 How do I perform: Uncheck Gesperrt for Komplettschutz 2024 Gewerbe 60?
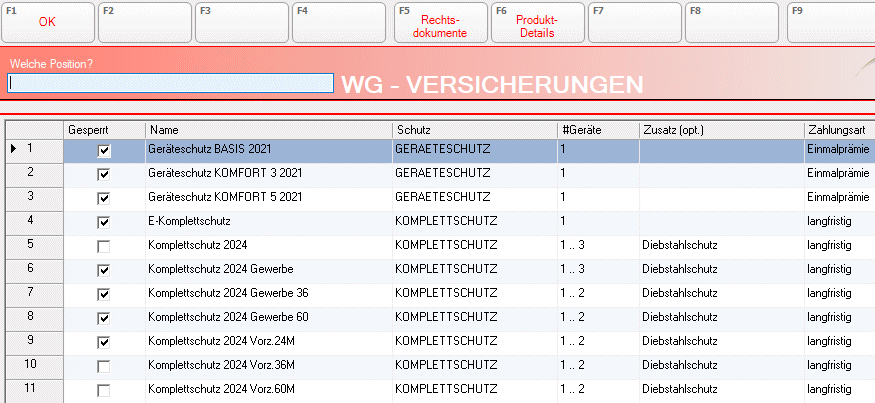(x=104, y=318)
